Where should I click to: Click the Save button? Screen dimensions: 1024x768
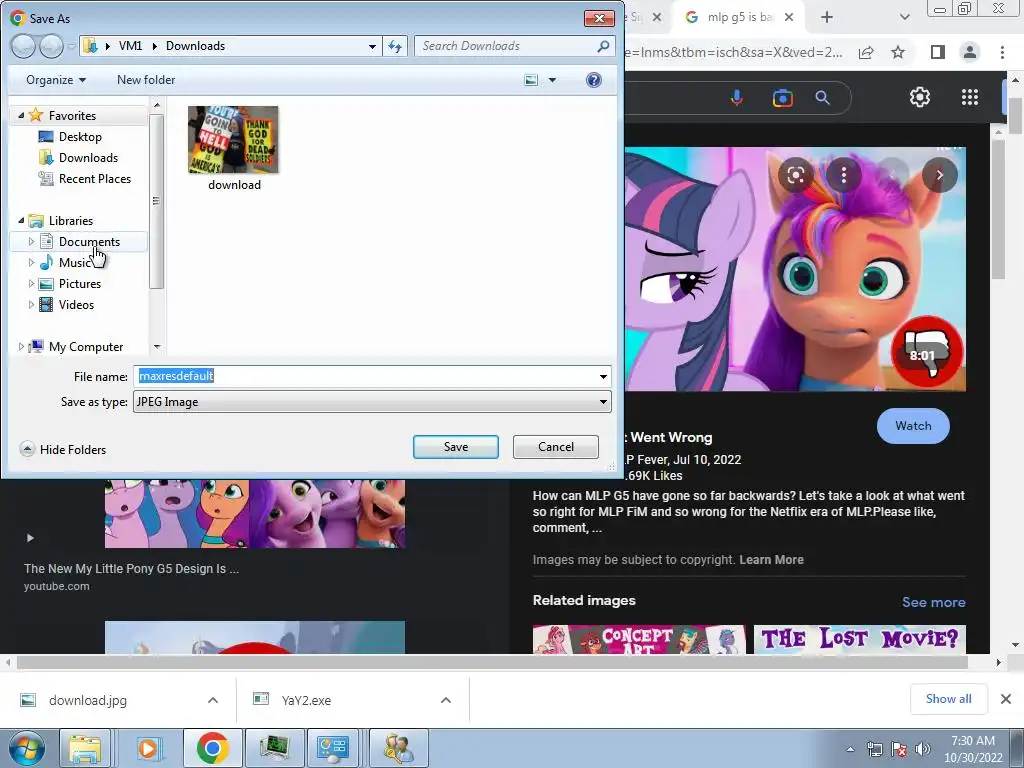coord(456,447)
